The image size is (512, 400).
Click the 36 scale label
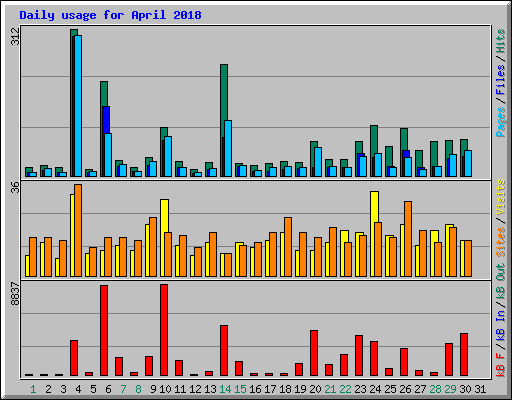[15, 187]
